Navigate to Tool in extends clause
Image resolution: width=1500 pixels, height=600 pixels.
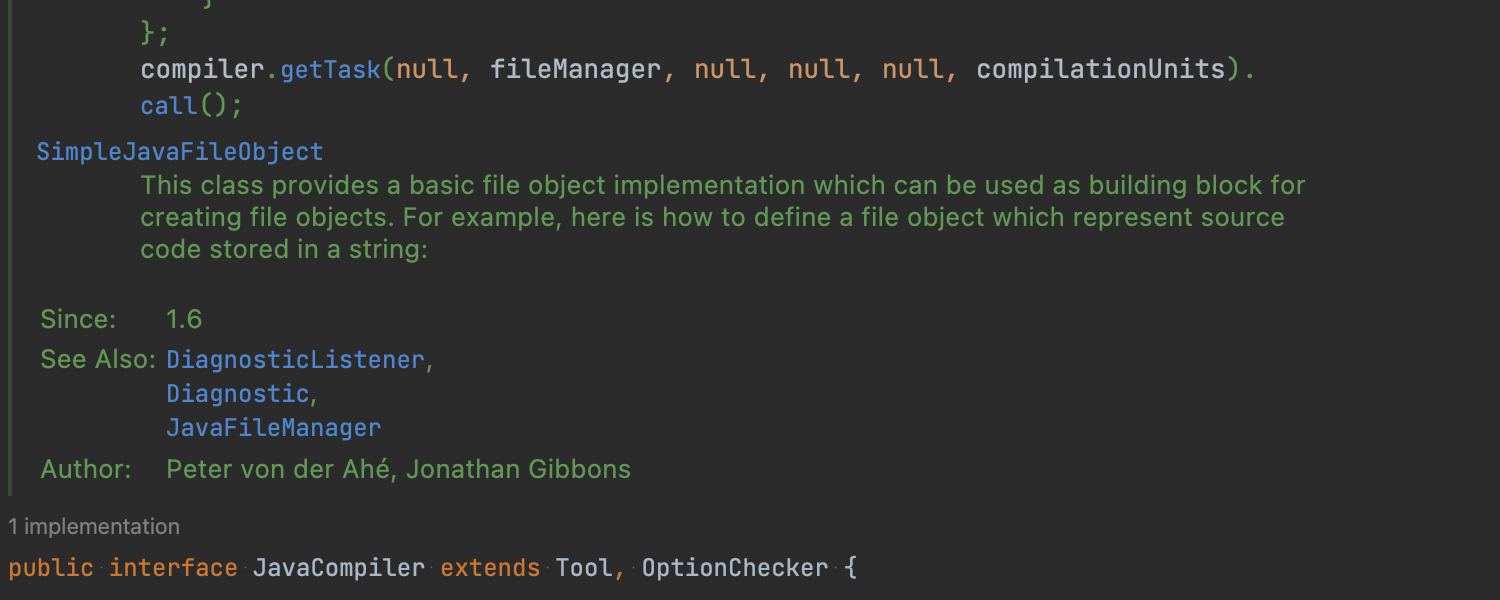pos(583,568)
